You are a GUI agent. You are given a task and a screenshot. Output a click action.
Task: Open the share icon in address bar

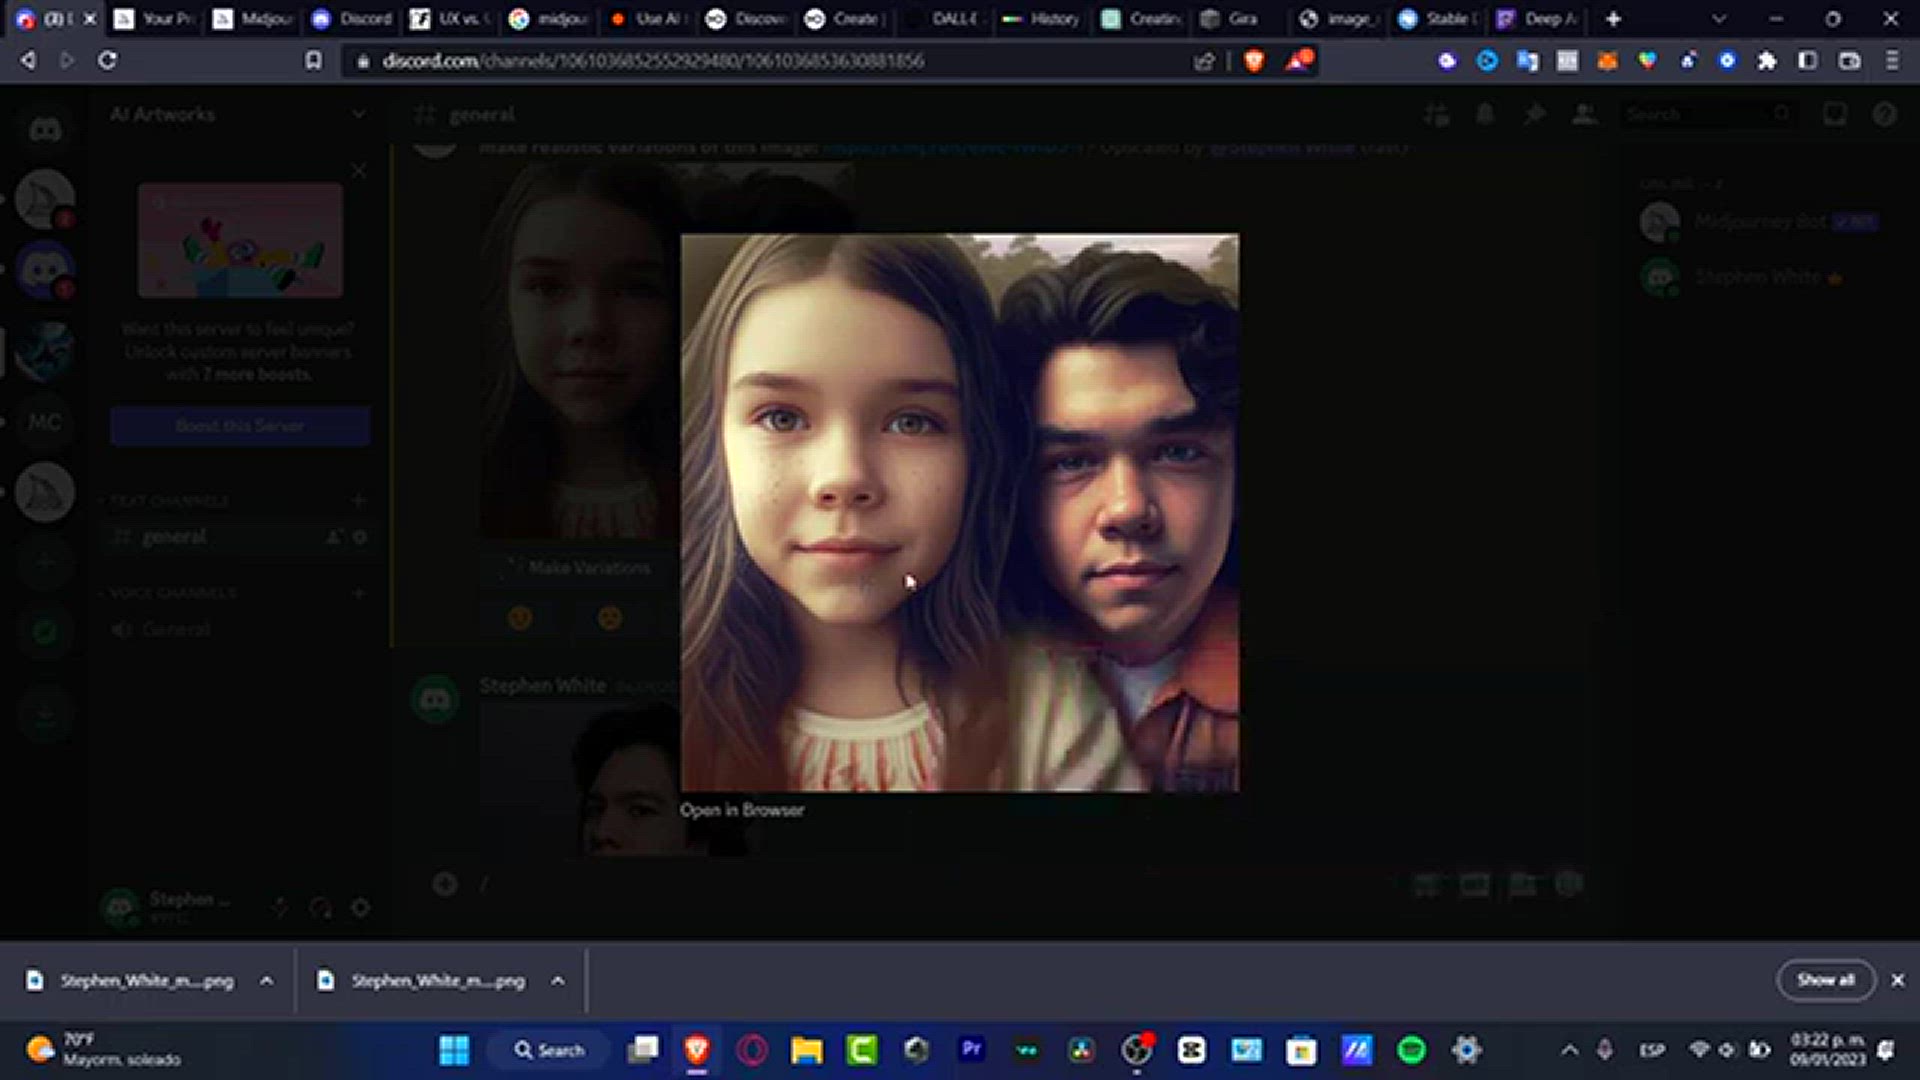pos(1204,61)
